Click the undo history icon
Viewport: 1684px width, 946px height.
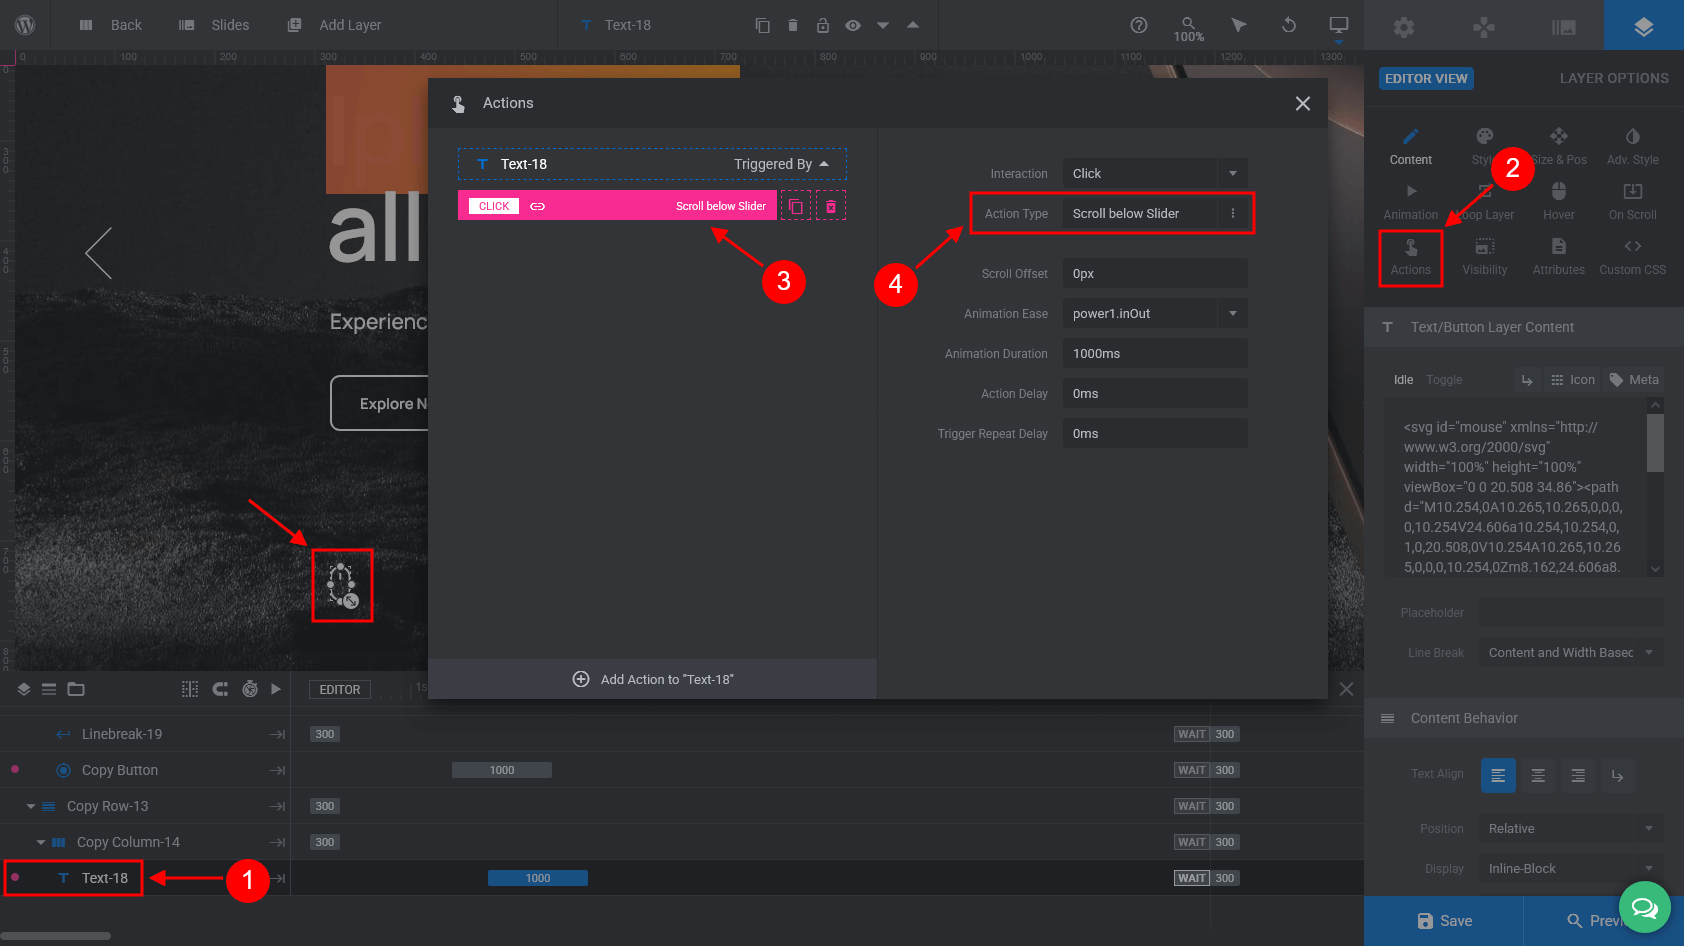[x=1289, y=25]
